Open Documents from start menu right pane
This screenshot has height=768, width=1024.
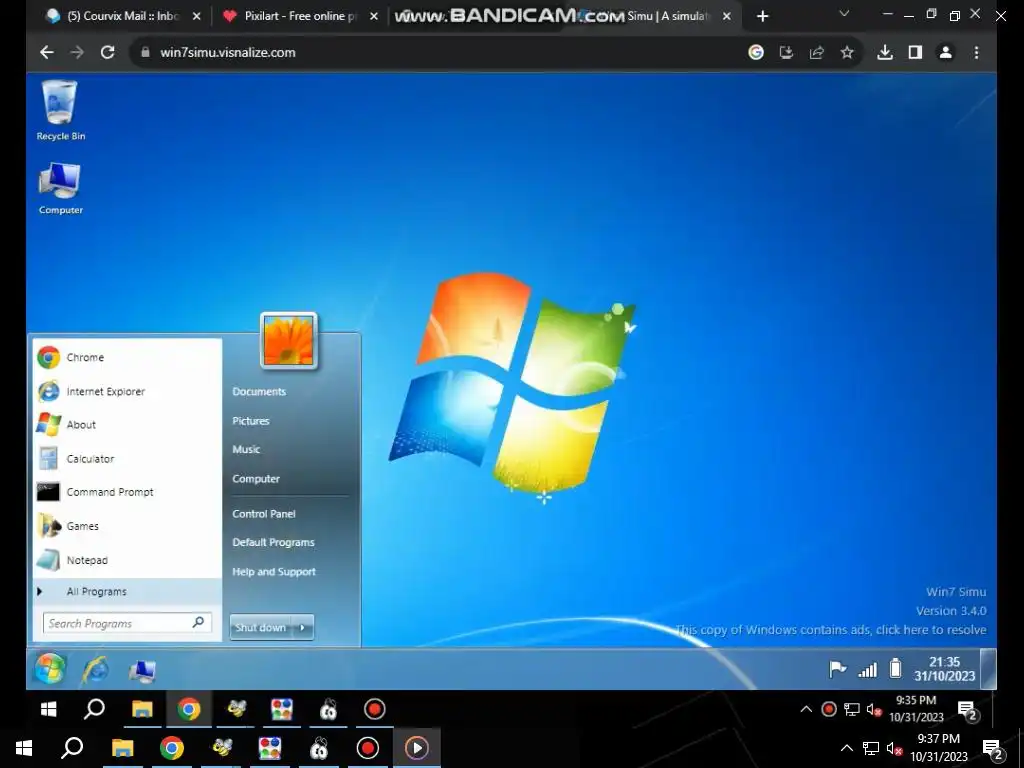(259, 391)
